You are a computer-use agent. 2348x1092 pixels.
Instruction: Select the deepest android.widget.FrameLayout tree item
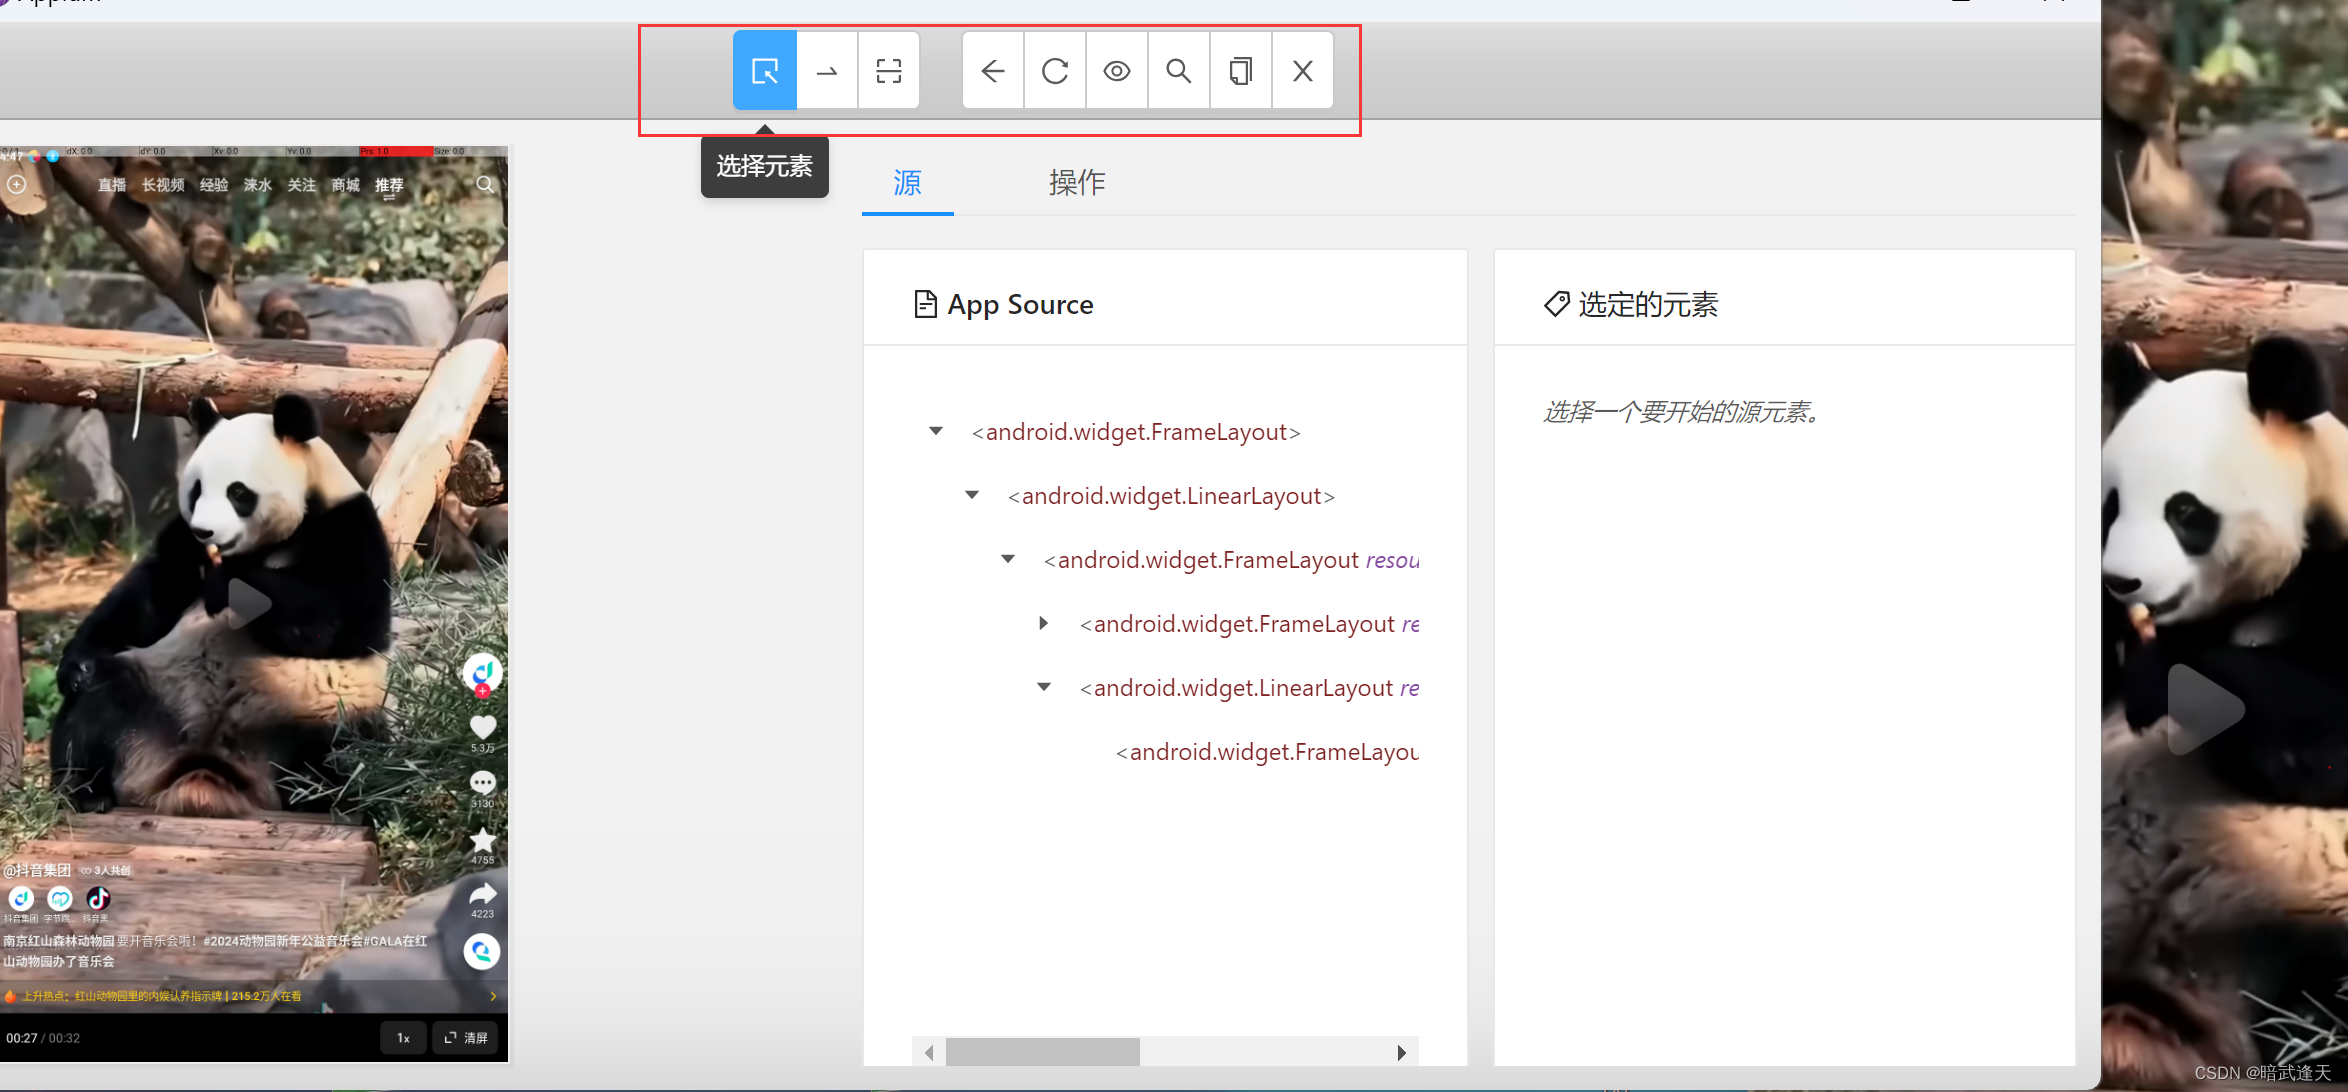click(1266, 752)
